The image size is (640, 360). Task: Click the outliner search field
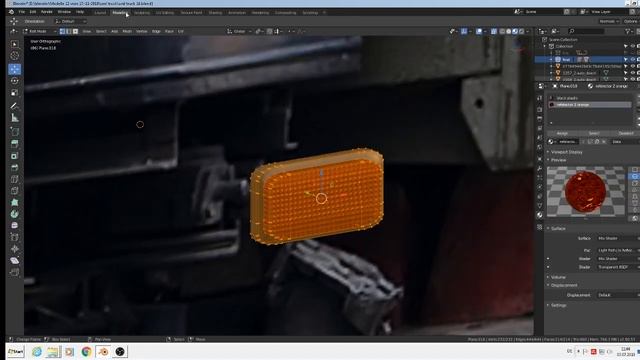point(586,31)
